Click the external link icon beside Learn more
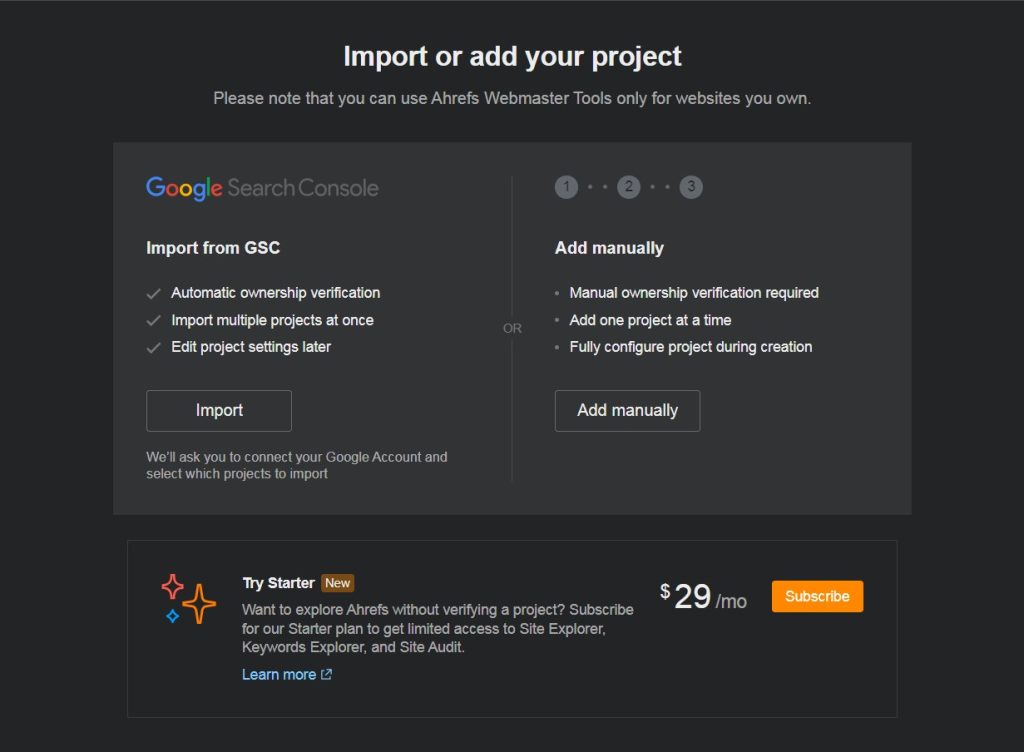 (326, 675)
